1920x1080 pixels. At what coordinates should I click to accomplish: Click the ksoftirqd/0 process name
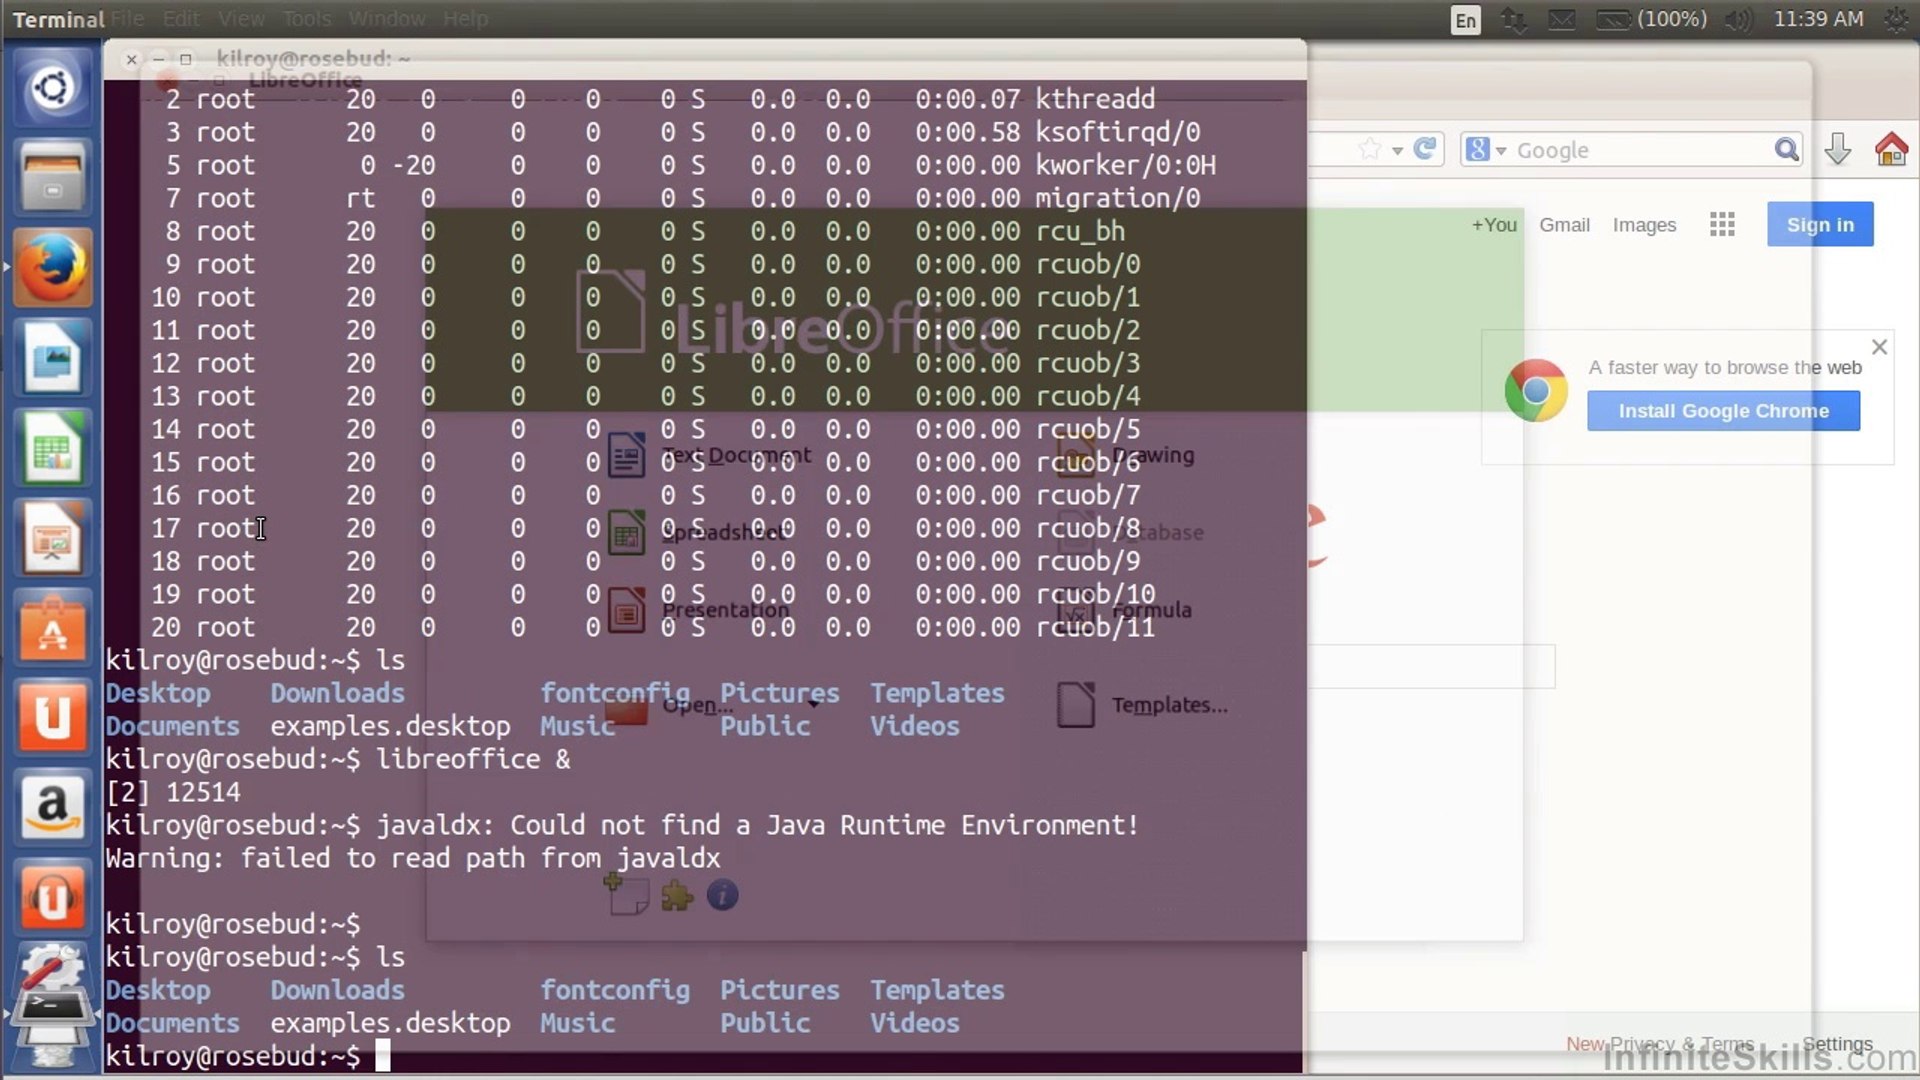(x=1117, y=132)
